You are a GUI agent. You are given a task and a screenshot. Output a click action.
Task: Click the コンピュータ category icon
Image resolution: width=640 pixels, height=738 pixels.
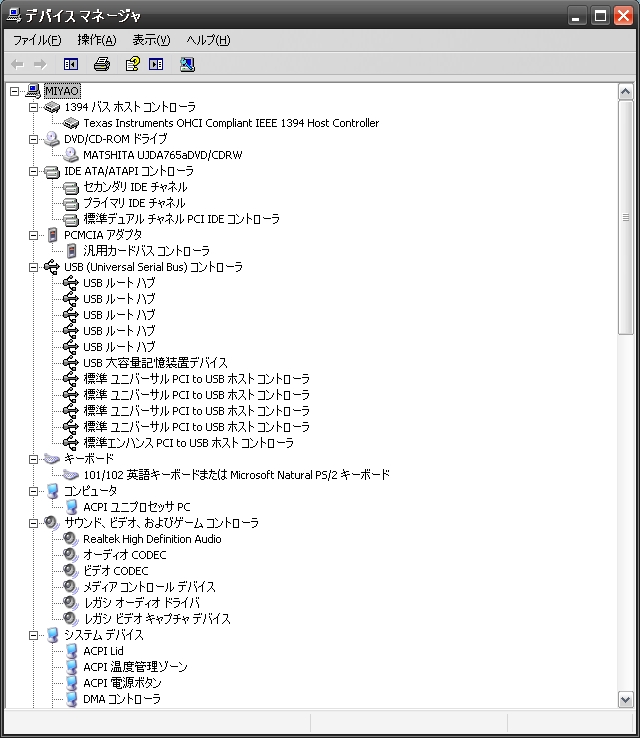coord(53,491)
